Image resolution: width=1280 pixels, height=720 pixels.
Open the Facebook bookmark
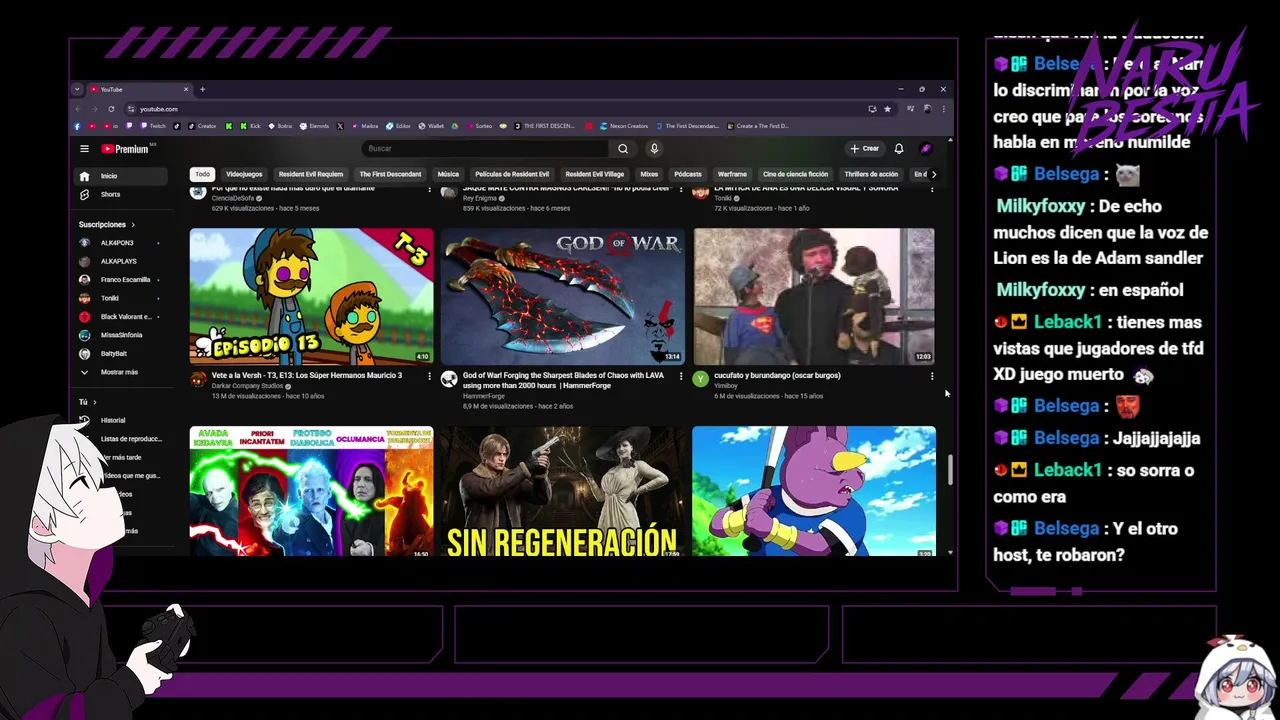click(77, 126)
